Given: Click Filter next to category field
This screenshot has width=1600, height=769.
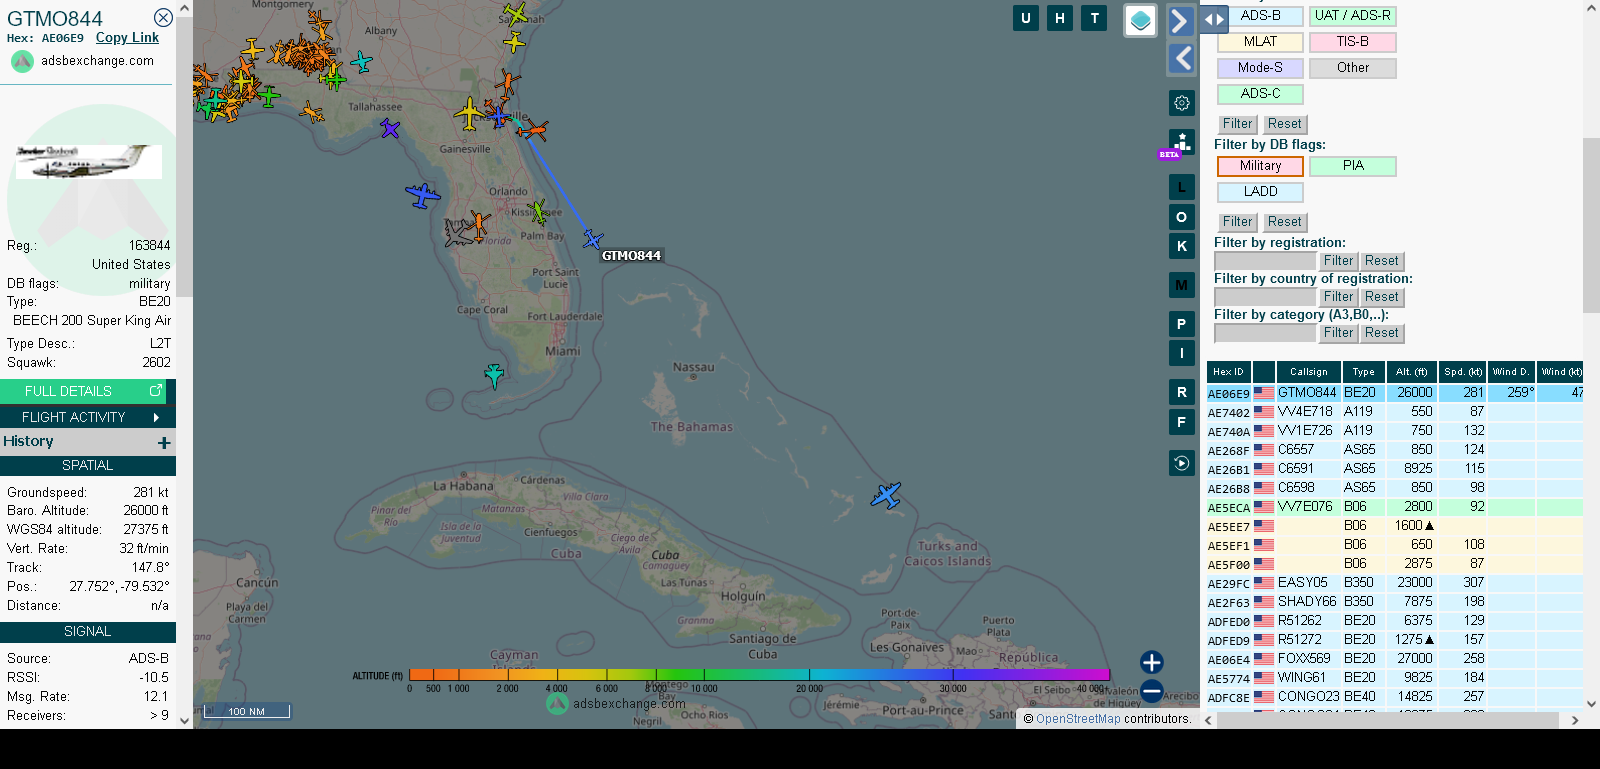Looking at the screenshot, I should point(1338,333).
